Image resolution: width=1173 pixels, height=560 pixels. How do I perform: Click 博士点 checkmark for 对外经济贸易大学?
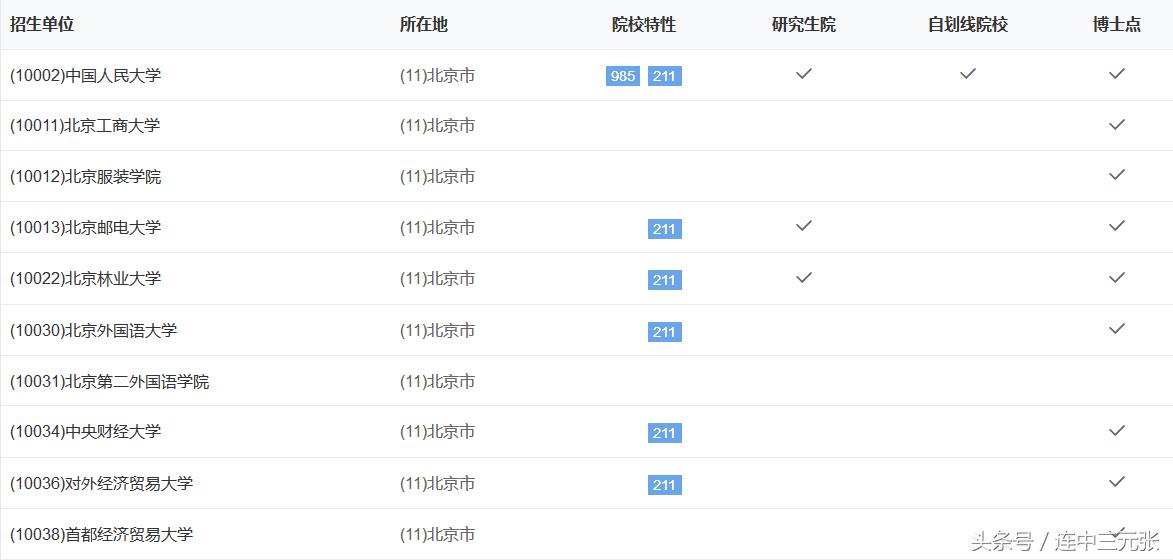(x=1117, y=481)
